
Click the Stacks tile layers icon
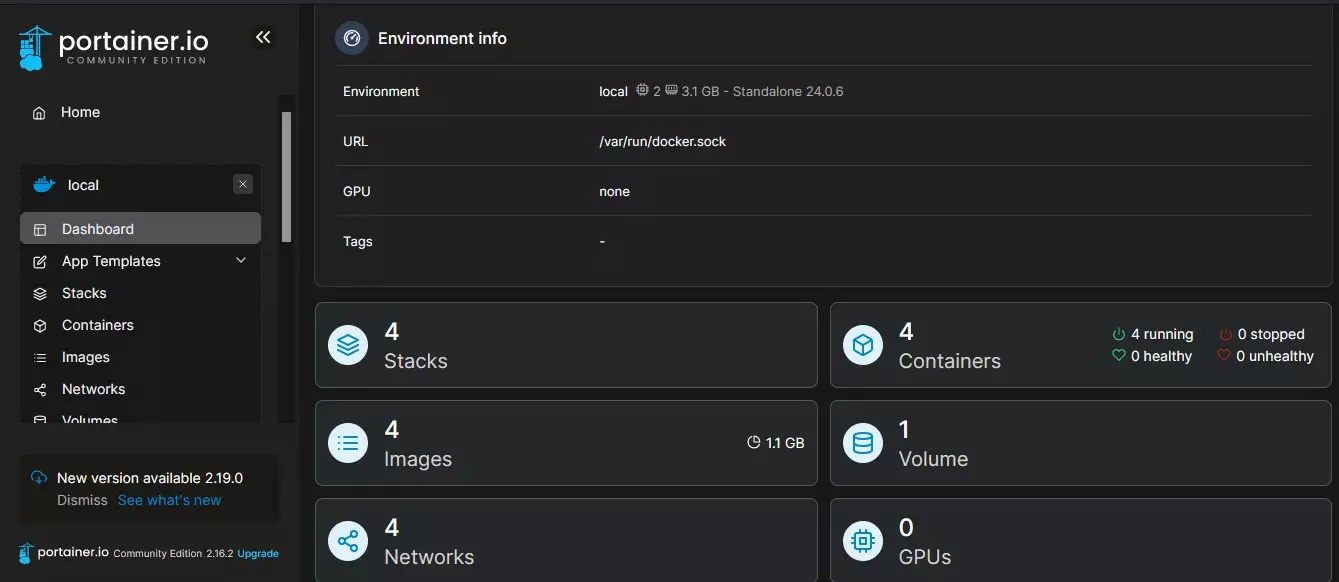click(x=348, y=345)
